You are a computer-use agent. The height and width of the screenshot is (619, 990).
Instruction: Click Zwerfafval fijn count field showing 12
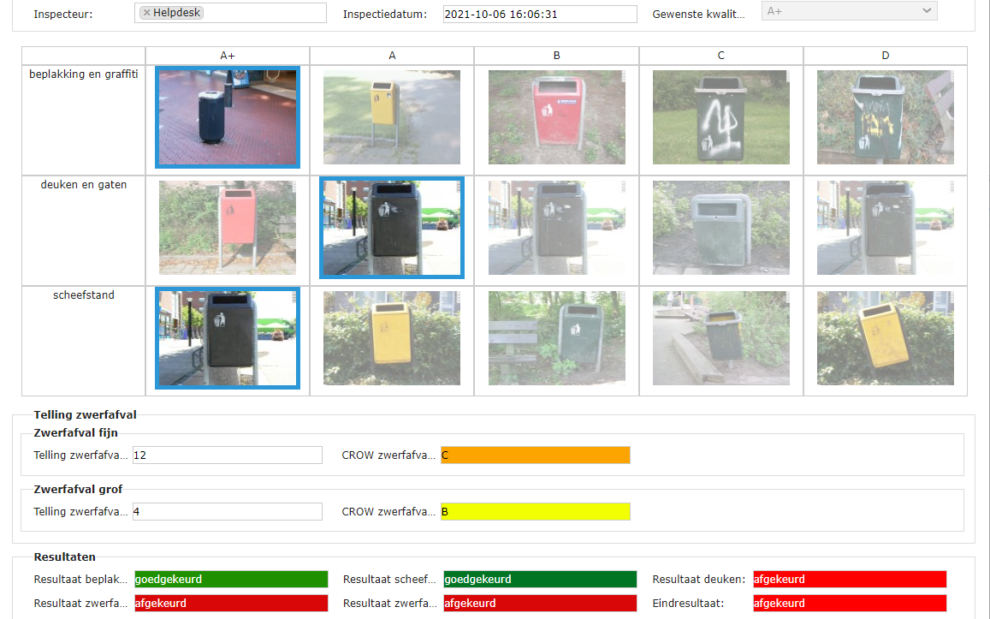click(227, 455)
